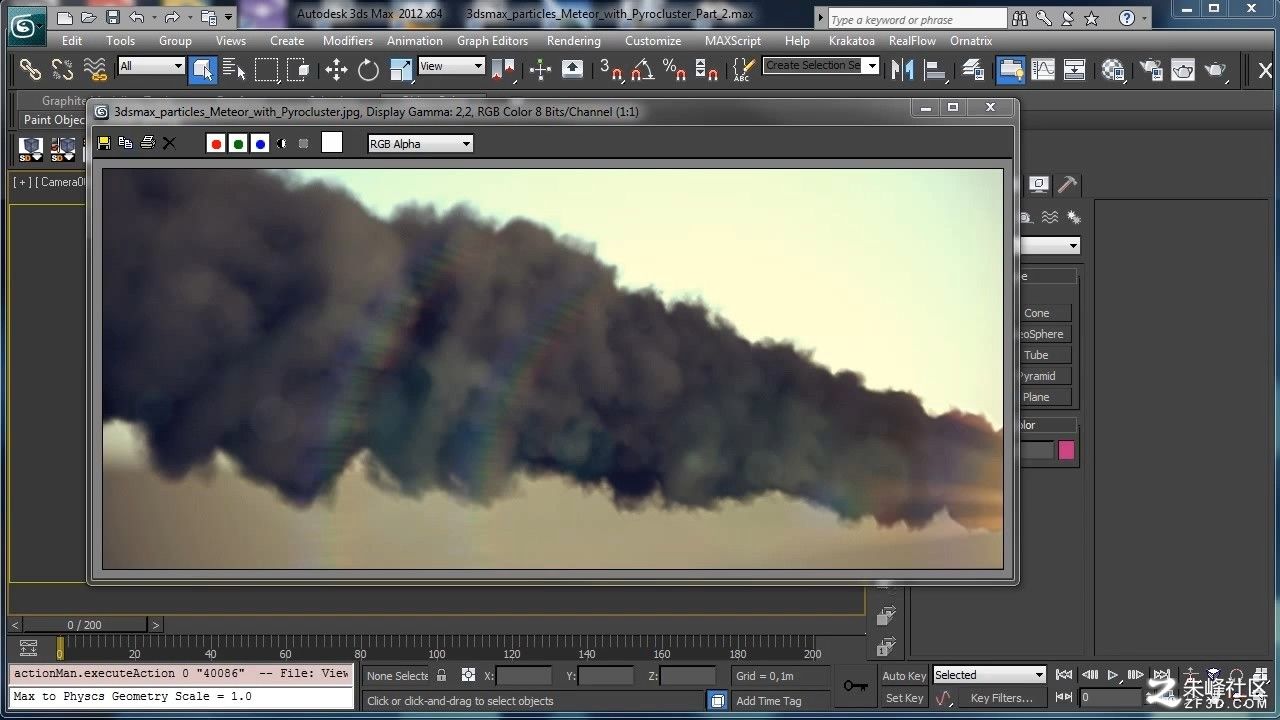This screenshot has height=720, width=1280.
Task: Clear the rendered frame with X icon
Action: coord(169,143)
